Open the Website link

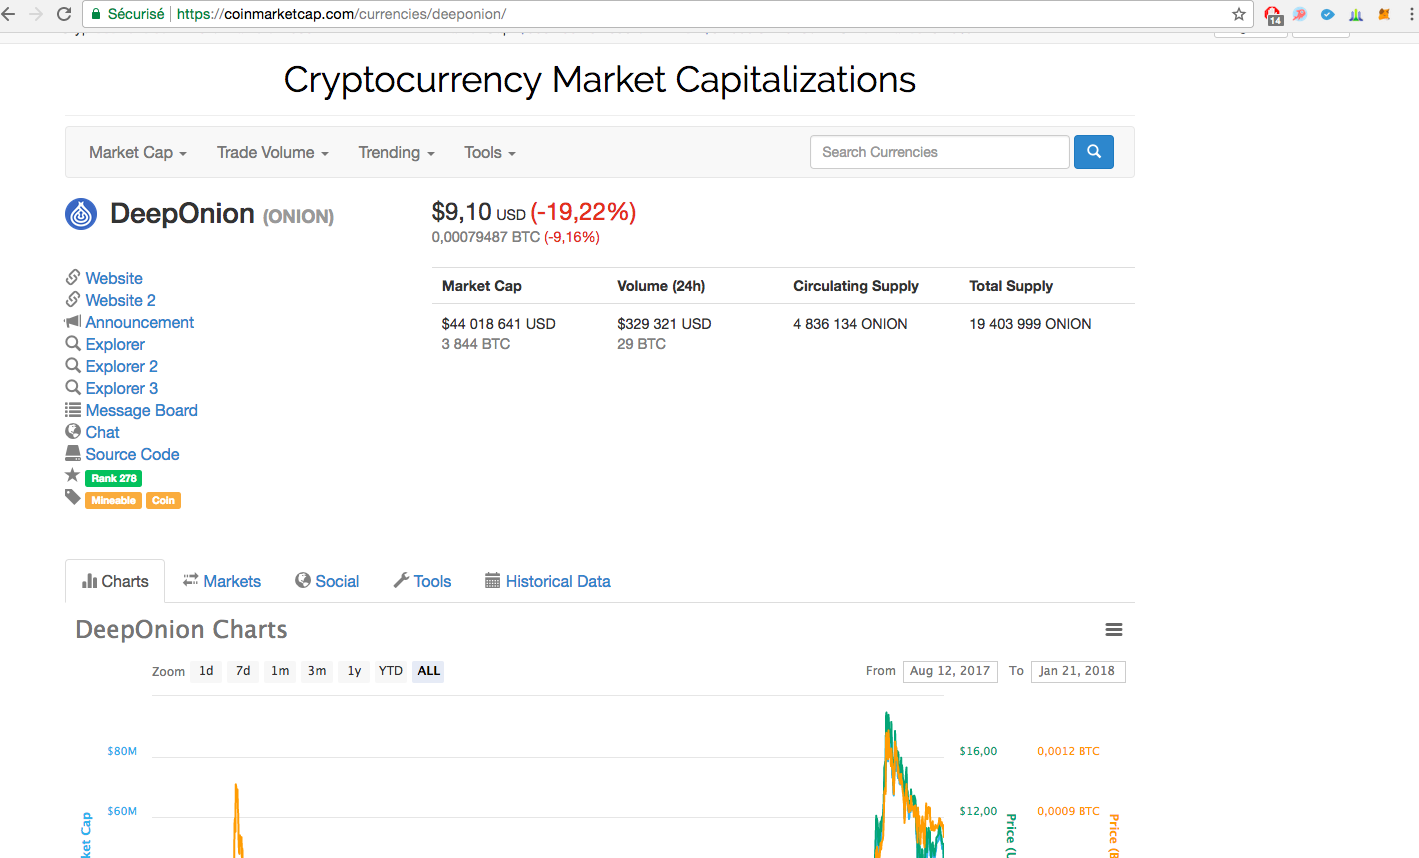pyautogui.click(x=114, y=278)
